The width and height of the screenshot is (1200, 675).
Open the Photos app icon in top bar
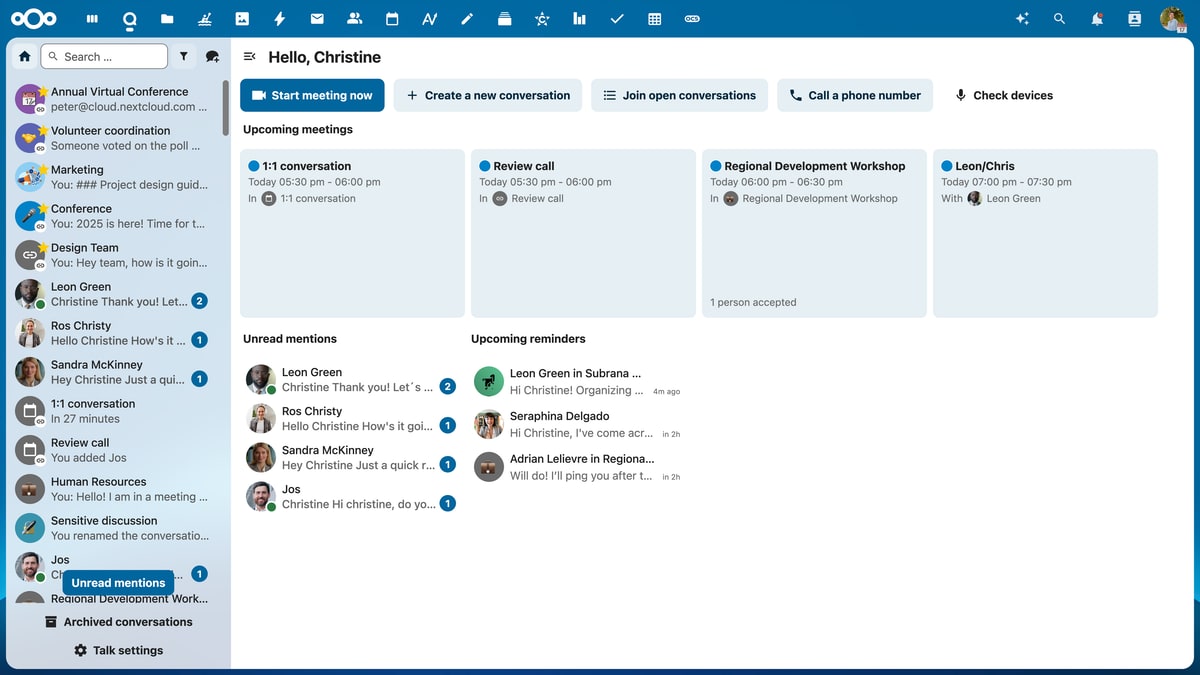242,19
